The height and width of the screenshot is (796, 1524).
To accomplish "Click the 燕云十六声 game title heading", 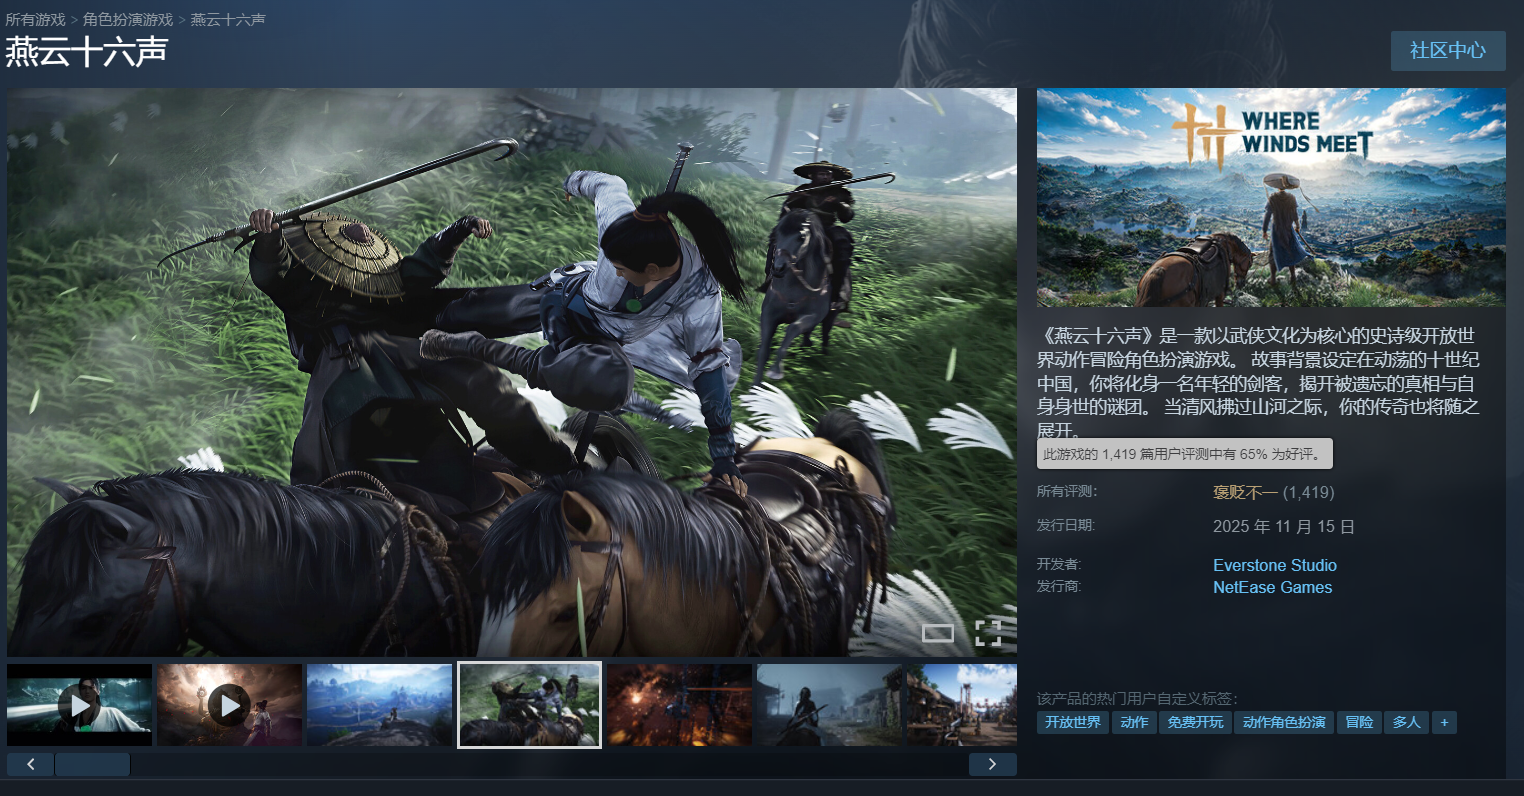I will 87,52.
